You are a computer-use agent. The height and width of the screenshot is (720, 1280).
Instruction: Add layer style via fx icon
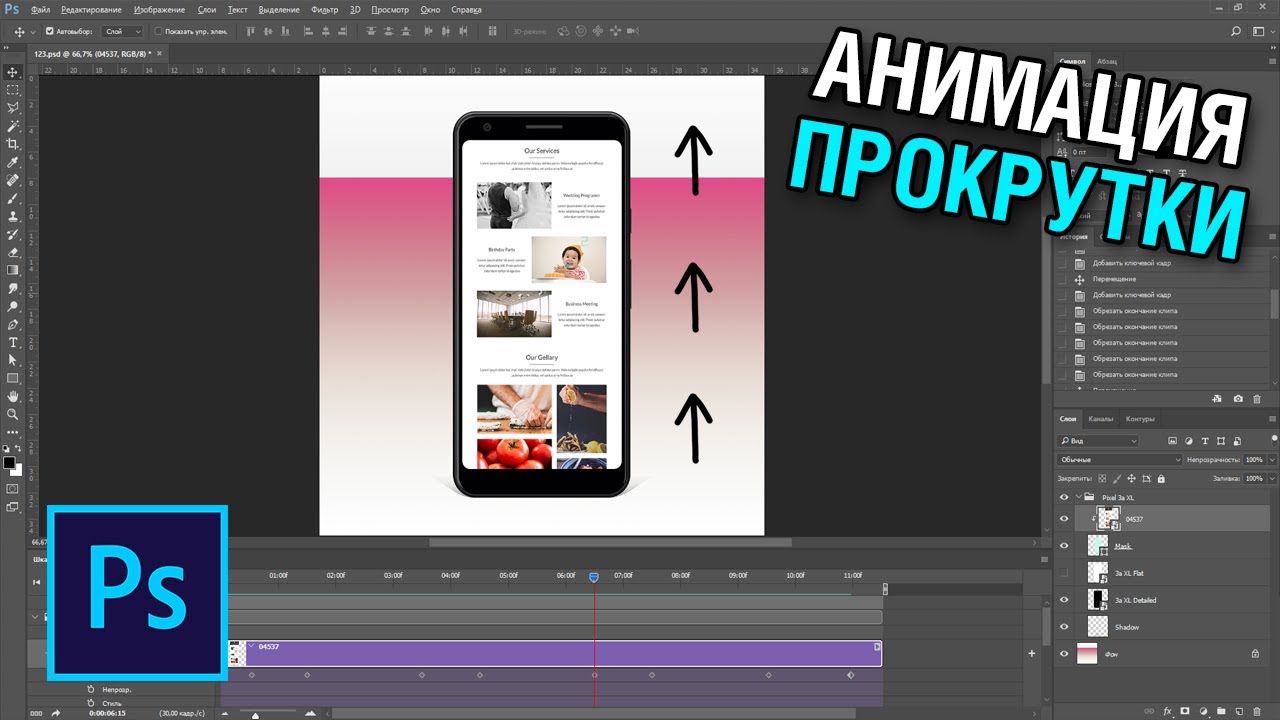pos(1167,712)
